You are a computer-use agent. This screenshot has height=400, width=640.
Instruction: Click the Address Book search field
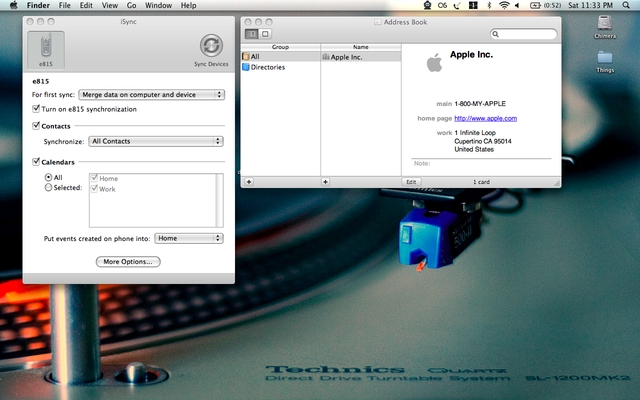524,34
